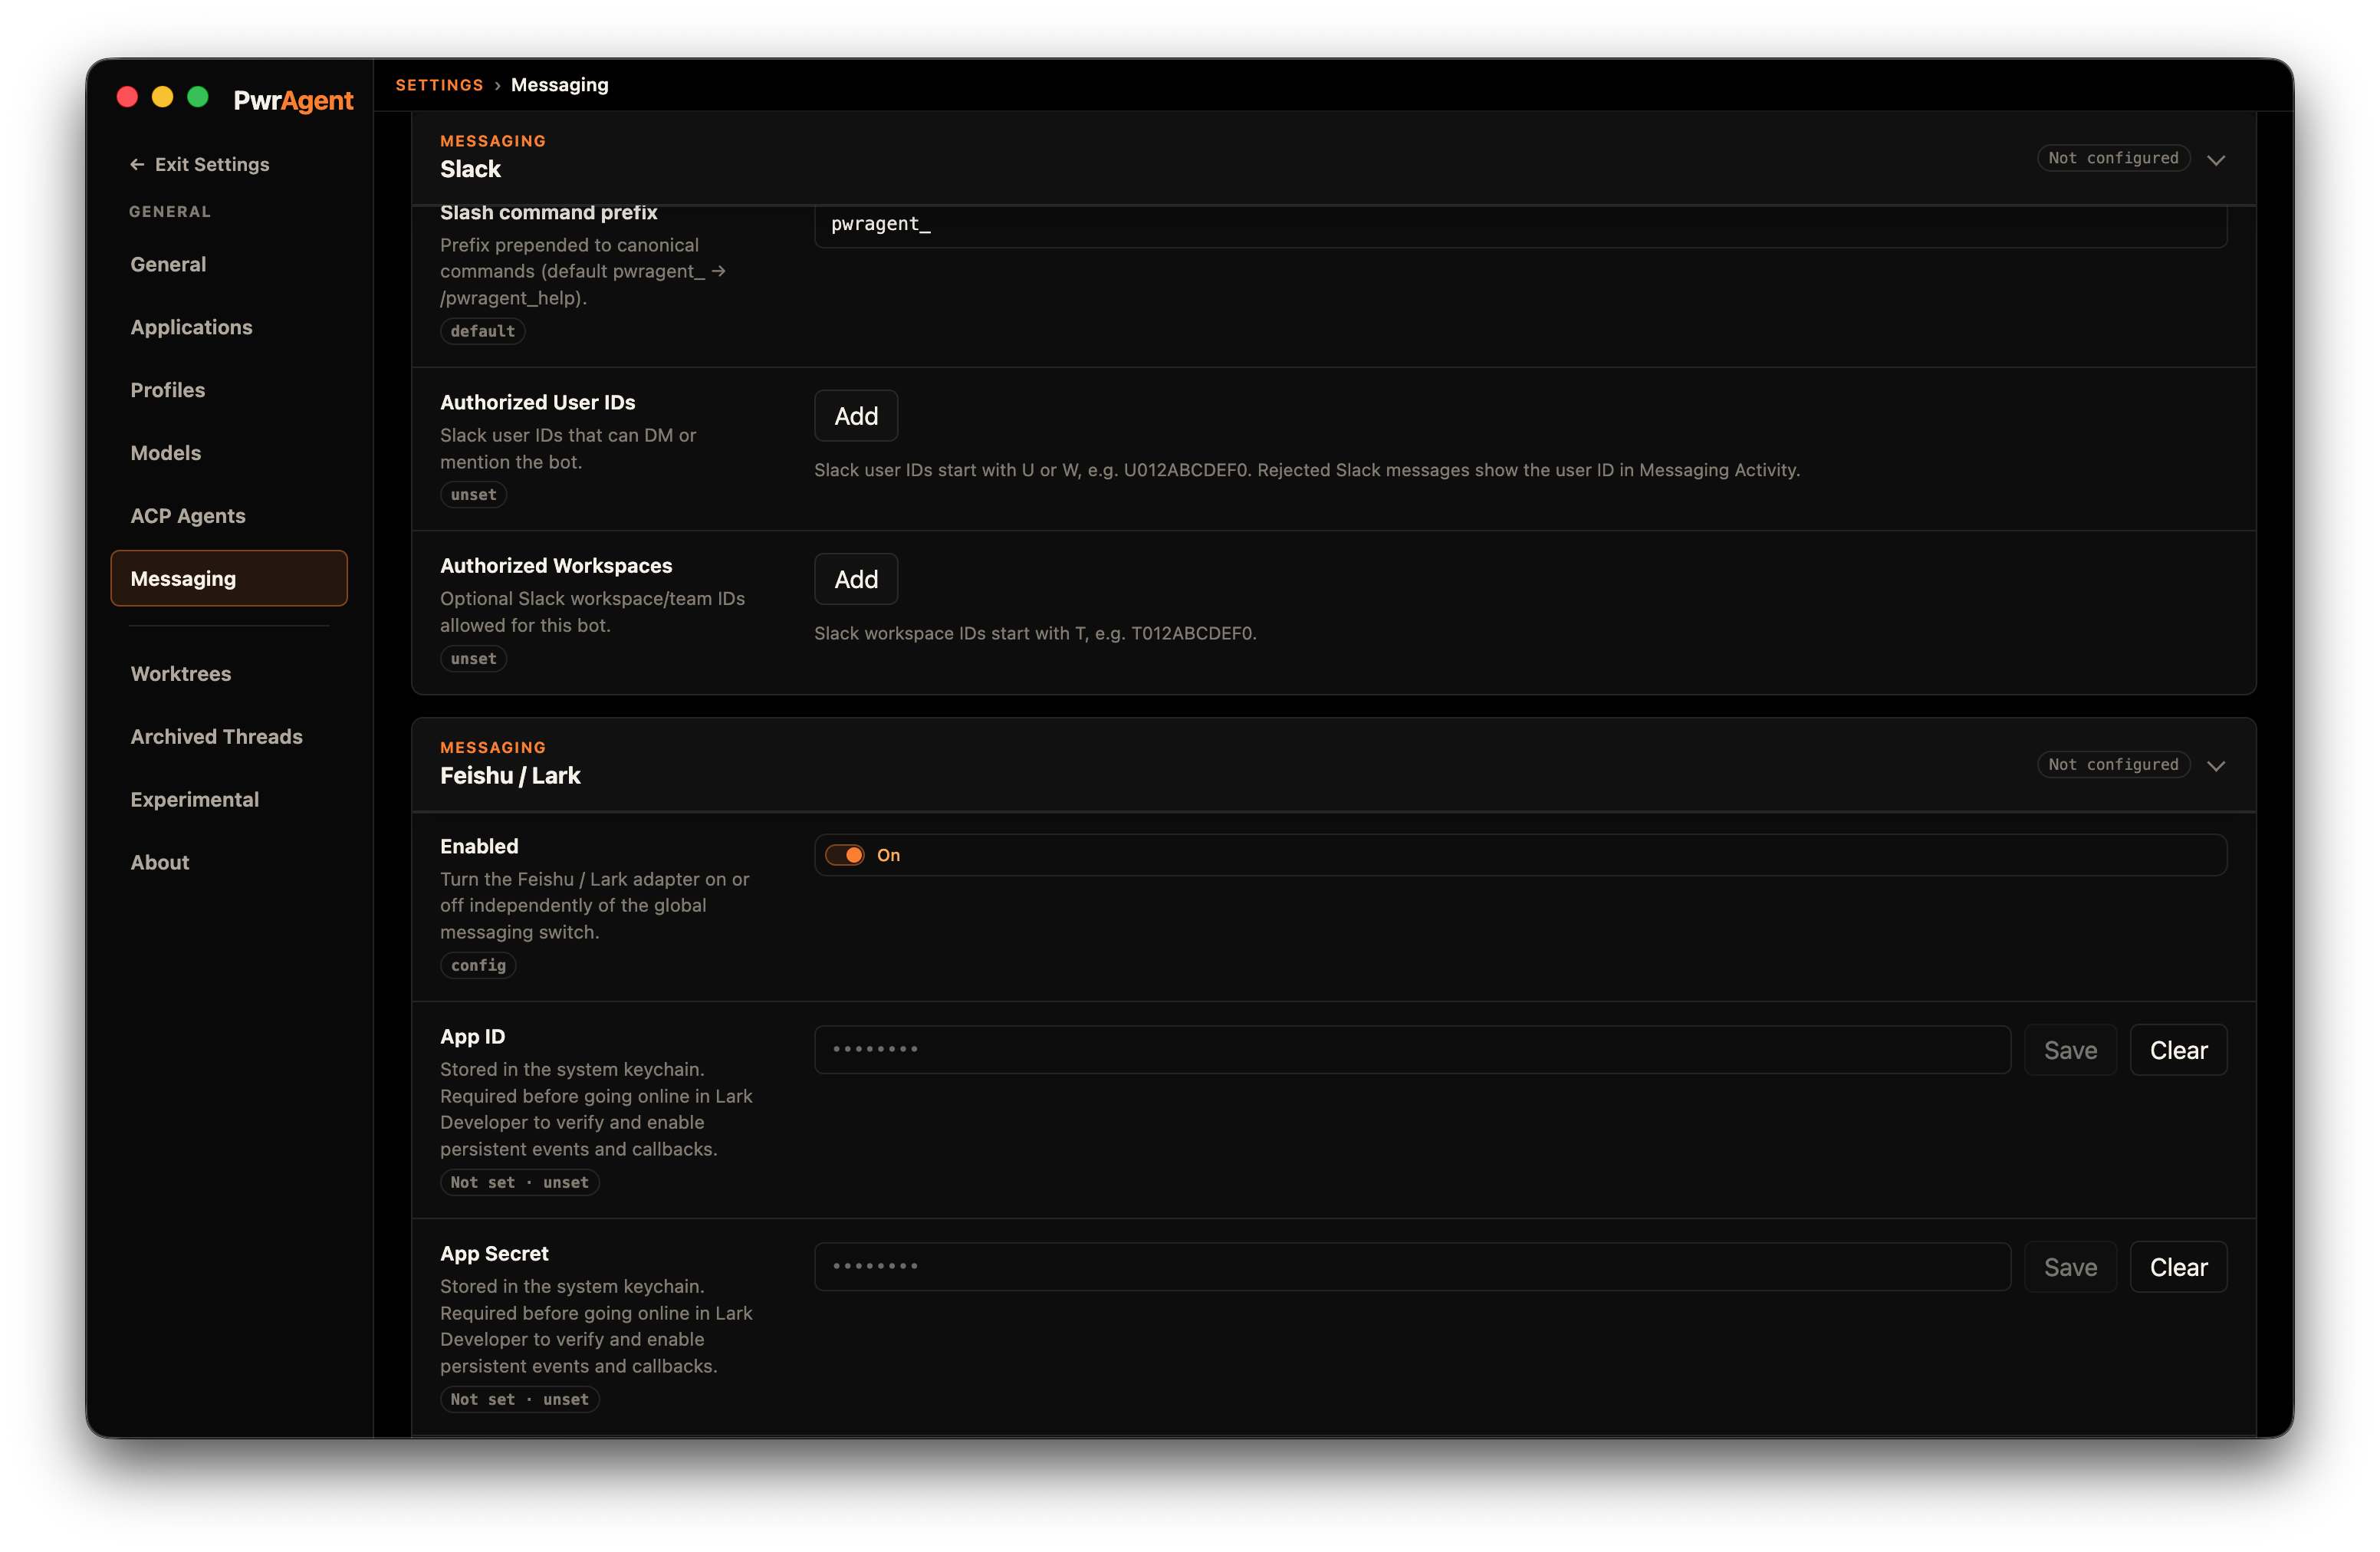Clear the App Secret value
2380x1552 pixels.
click(2178, 1267)
